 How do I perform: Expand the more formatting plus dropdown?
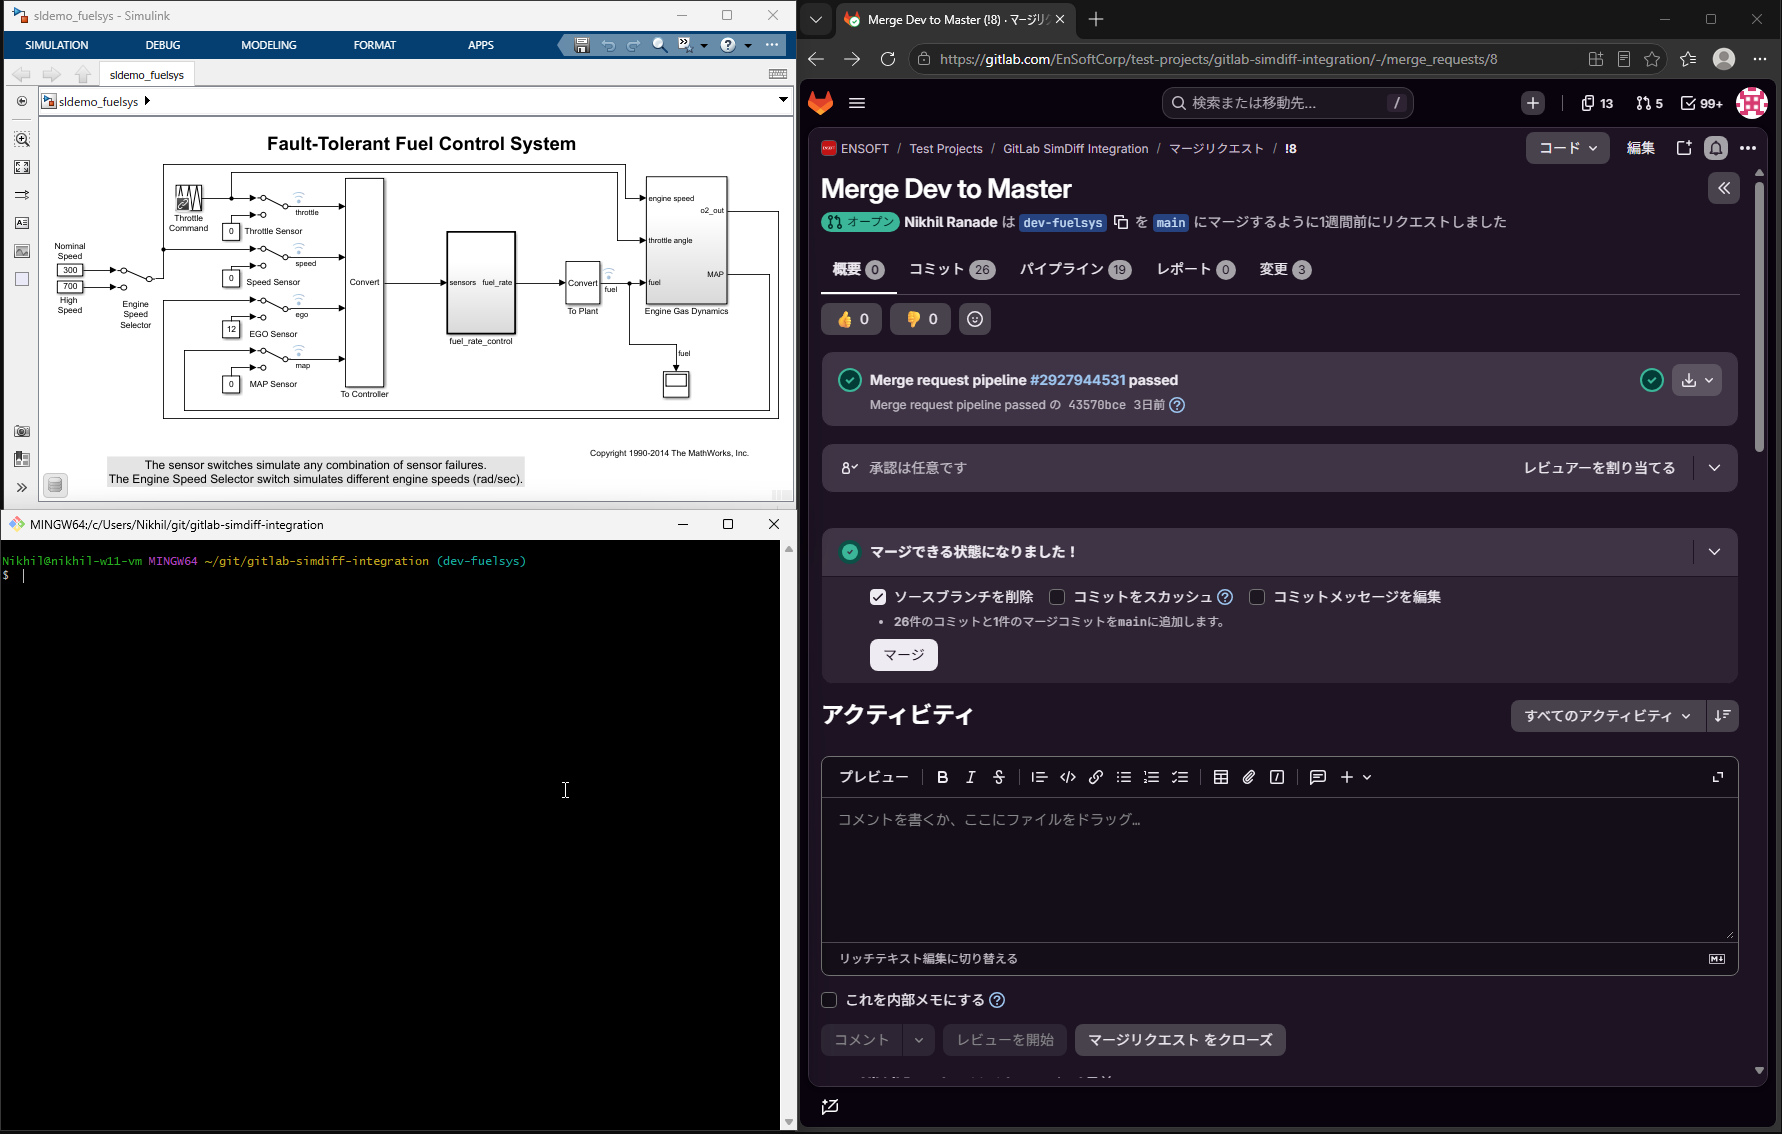click(1356, 777)
